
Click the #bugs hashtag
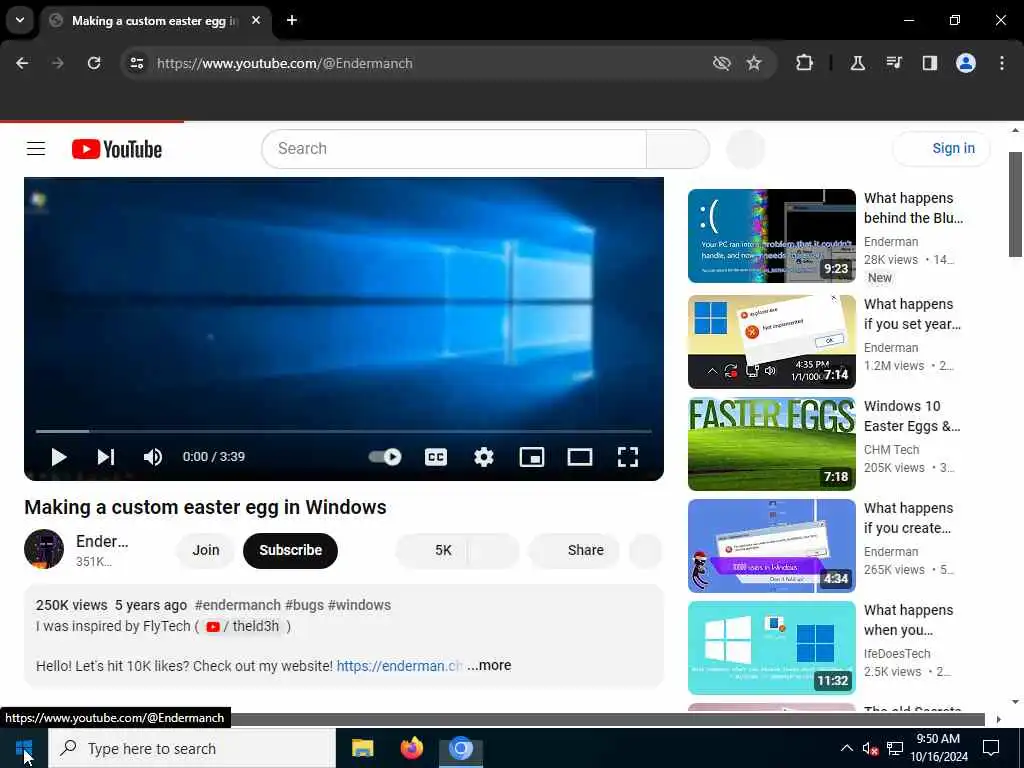click(x=304, y=605)
